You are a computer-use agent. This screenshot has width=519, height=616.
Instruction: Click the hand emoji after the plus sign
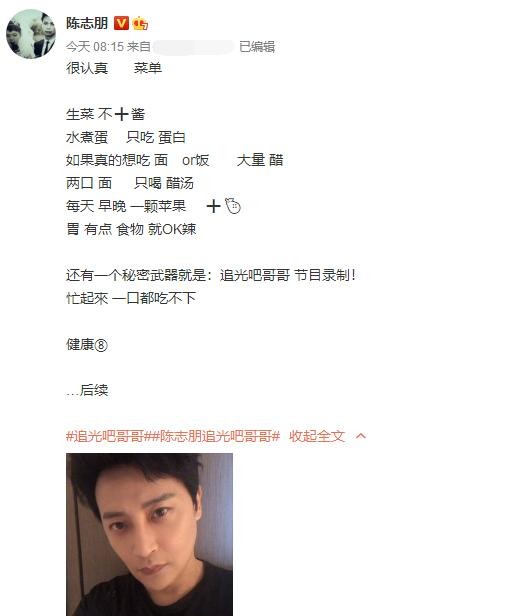[x=233, y=206]
